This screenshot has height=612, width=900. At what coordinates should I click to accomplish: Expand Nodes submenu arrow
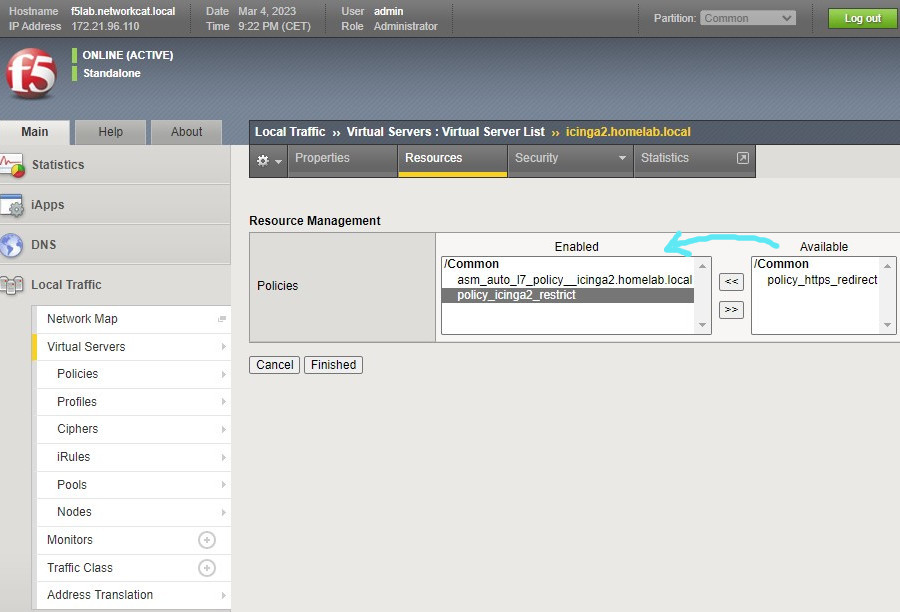(x=223, y=512)
